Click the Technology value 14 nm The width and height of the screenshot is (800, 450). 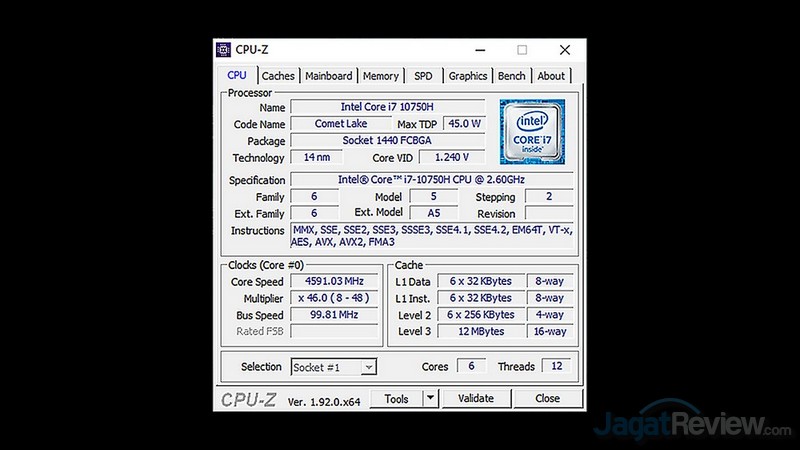click(x=316, y=157)
